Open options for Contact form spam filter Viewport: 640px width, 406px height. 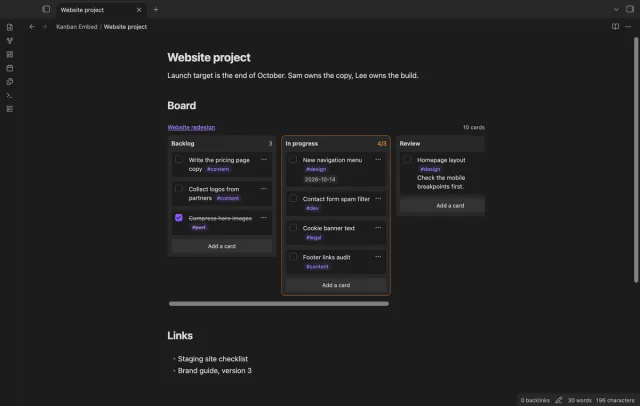coord(378,198)
